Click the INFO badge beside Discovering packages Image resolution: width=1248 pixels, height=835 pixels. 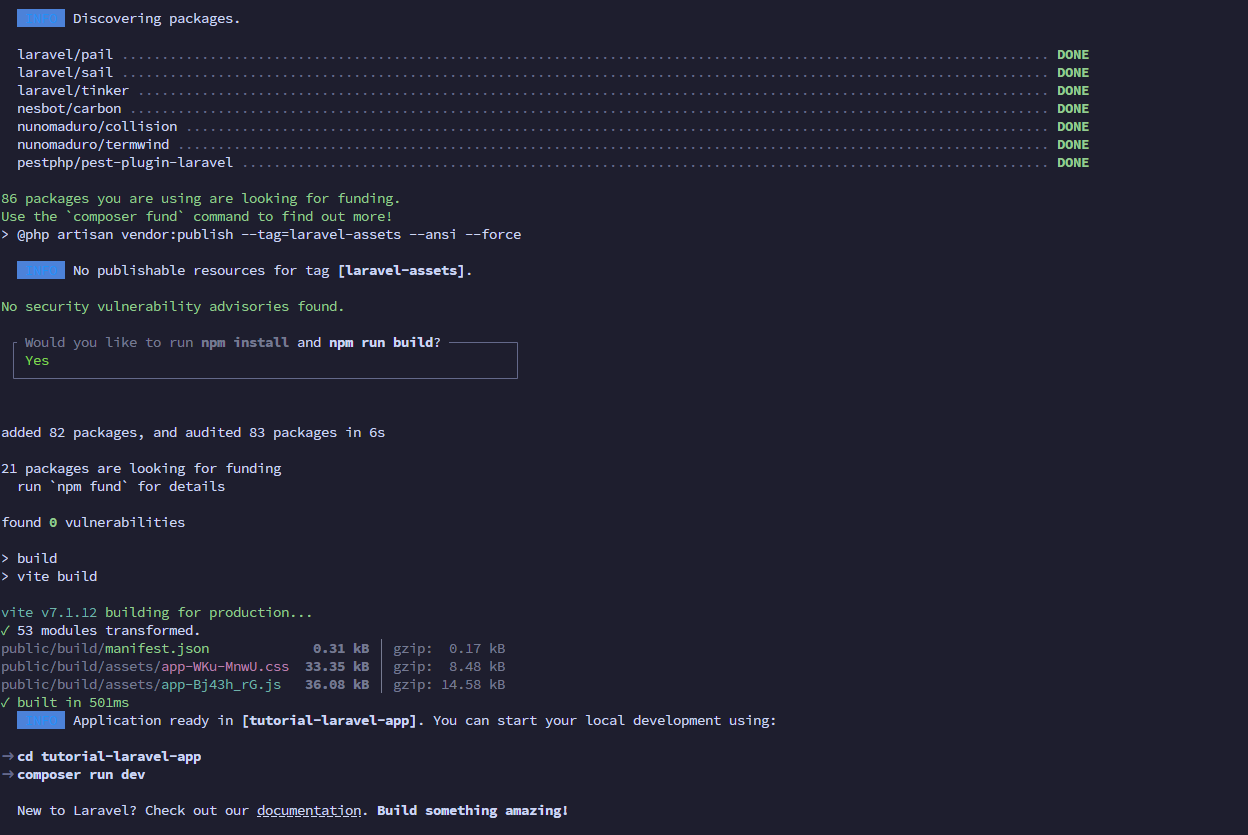pyautogui.click(x=41, y=19)
